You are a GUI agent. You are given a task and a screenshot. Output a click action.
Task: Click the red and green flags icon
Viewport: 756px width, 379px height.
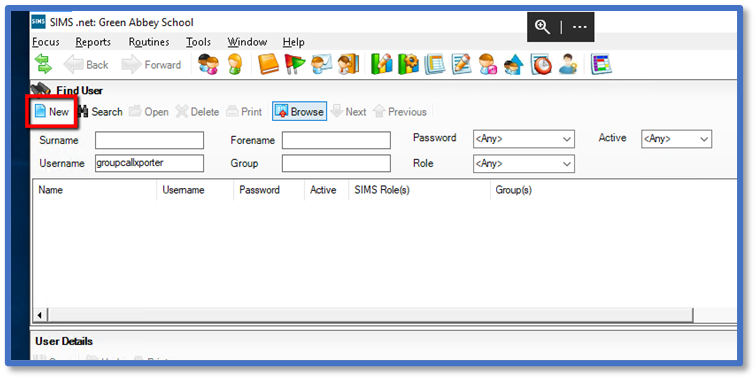(x=295, y=64)
